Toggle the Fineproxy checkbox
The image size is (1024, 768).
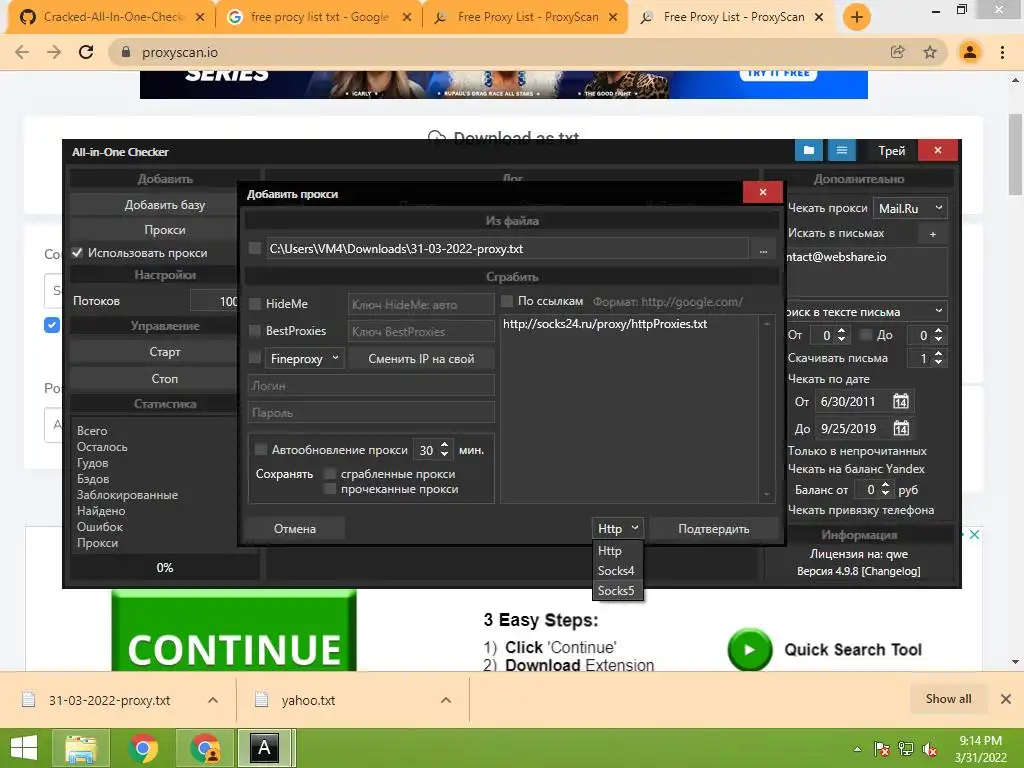point(255,358)
